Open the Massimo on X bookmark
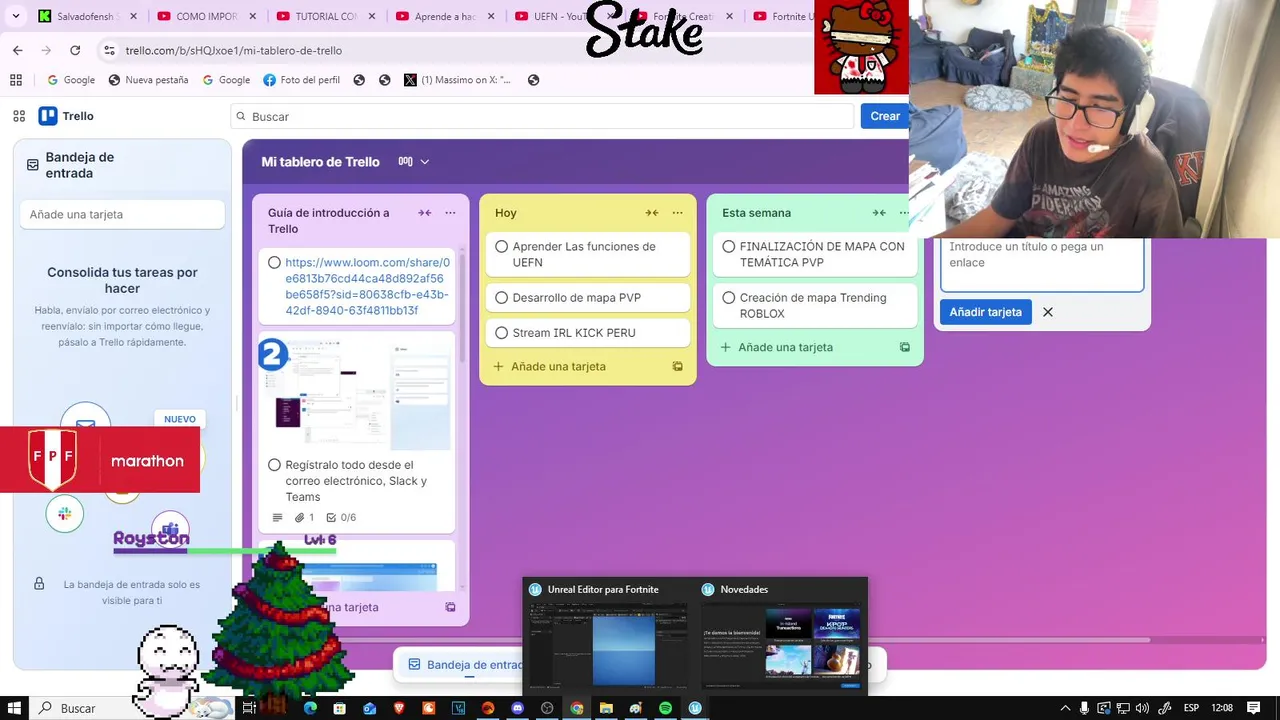Image resolution: width=1280 pixels, height=720 pixels. (459, 80)
